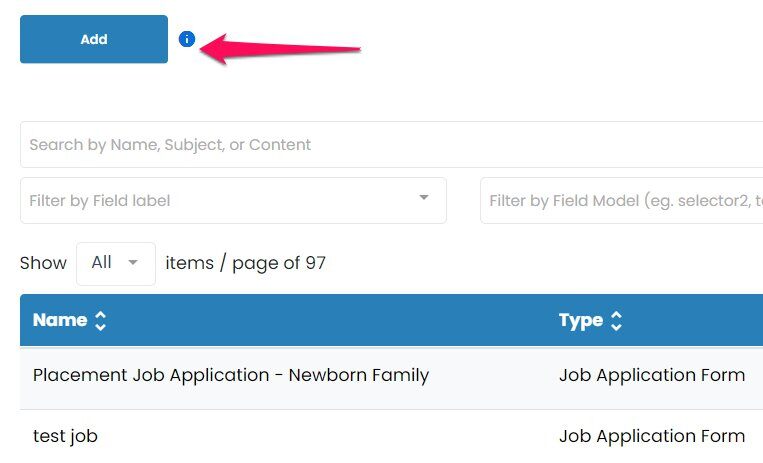Click Job Application Form cell in first row

click(x=652, y=375)
